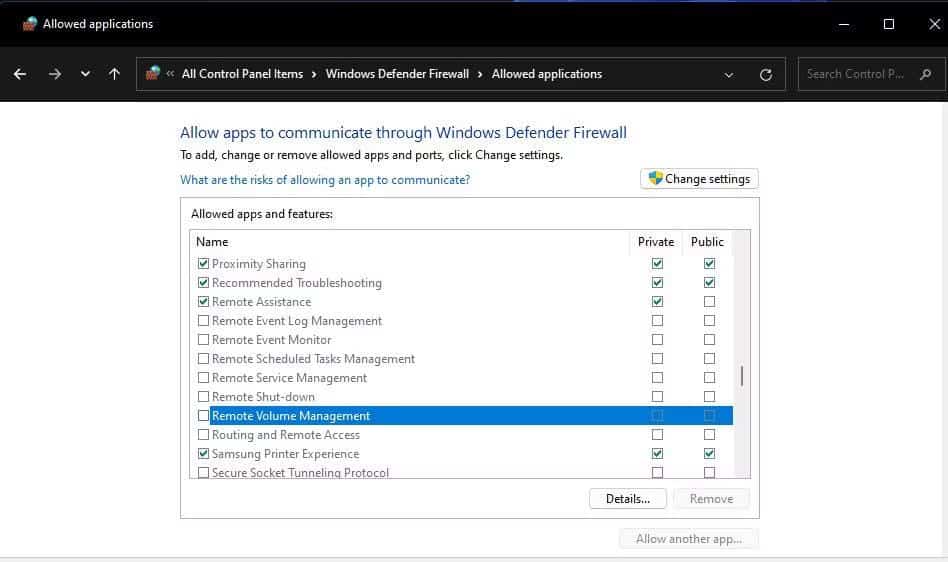This screenshot has height=562, width=948.
Task: Click the Change settings button
Action: pos(699,179)
